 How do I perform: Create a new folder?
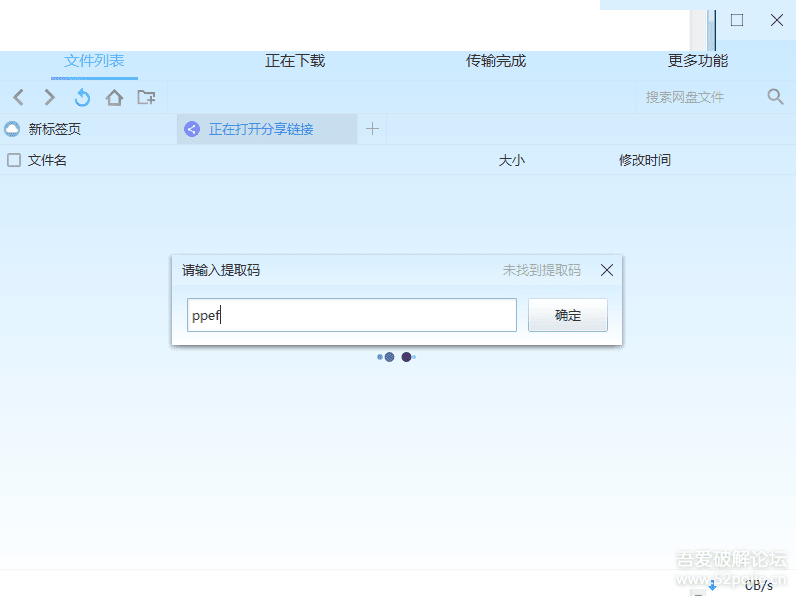click(x=146, y=97)
